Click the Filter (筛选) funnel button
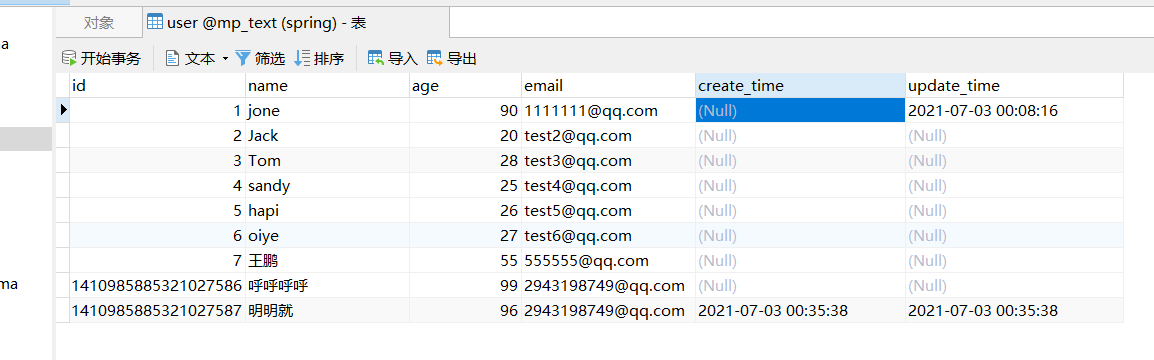1154x360 pixels. click(260, 59)
